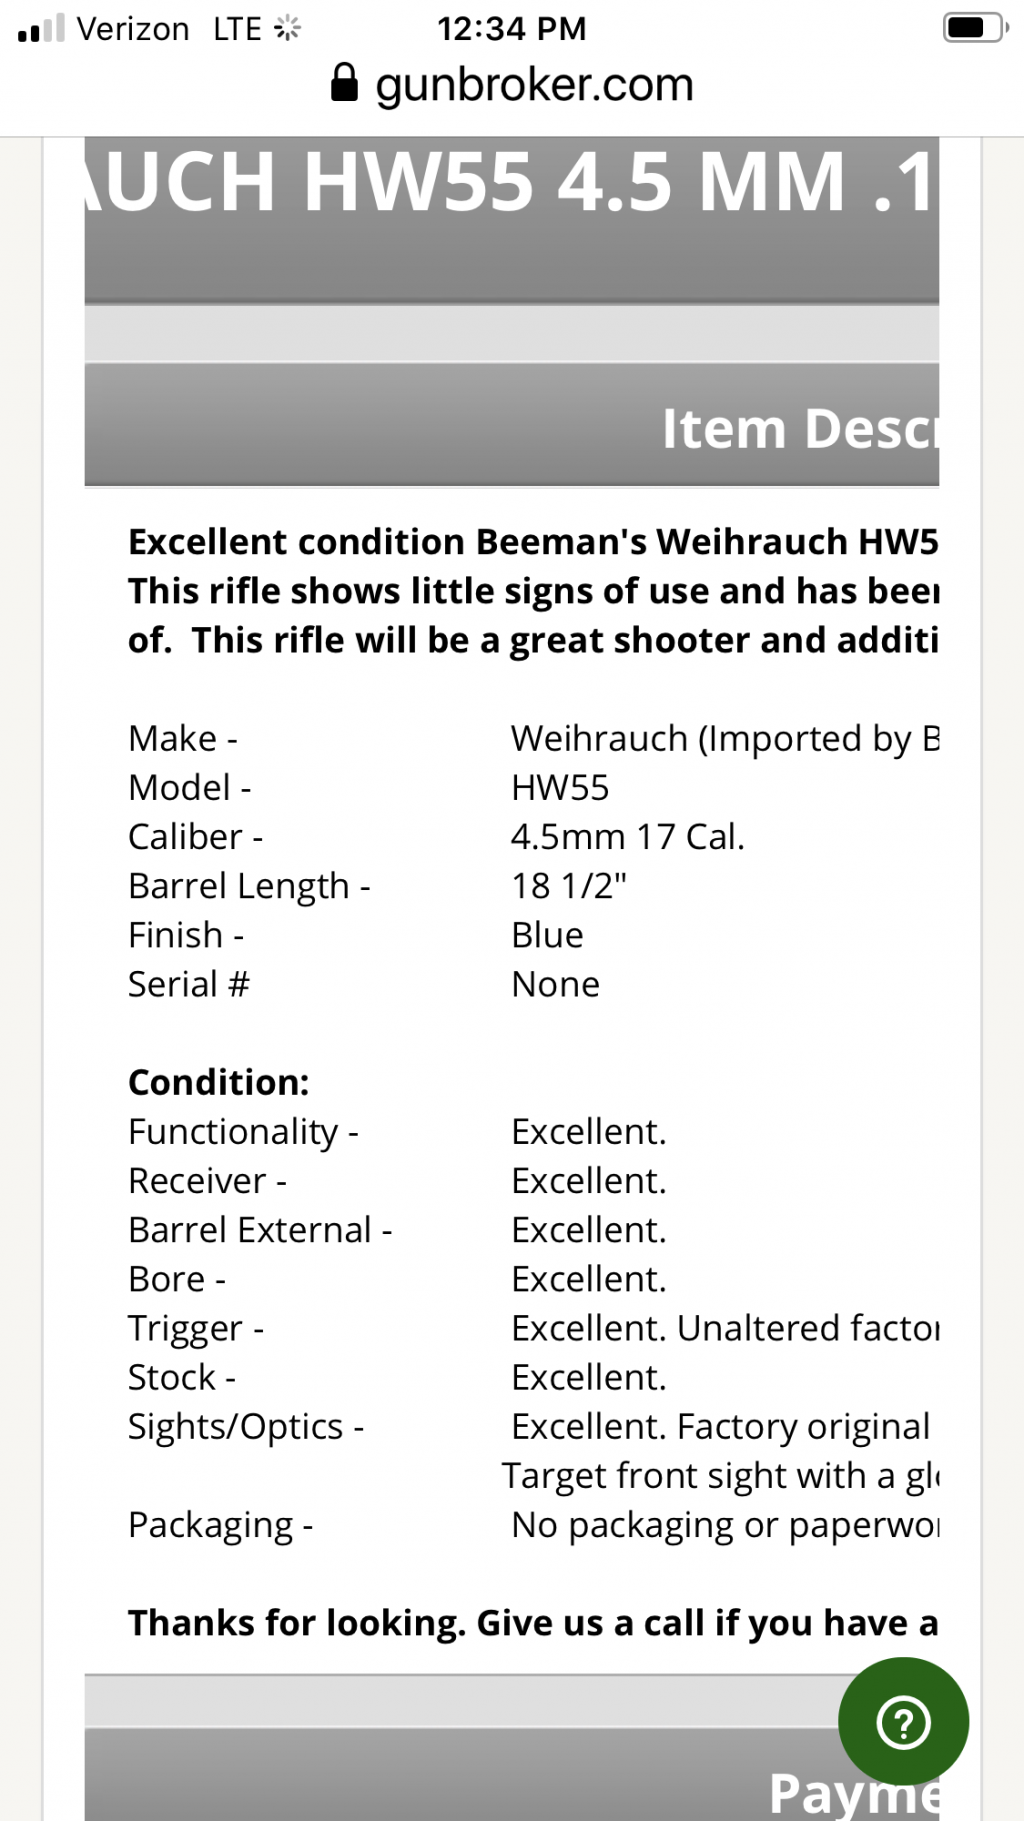The image size is (1024, 1821).
Task: Tap the Verizon LTE carrier label
Action: pyautogui.click(x=169, y=28)
